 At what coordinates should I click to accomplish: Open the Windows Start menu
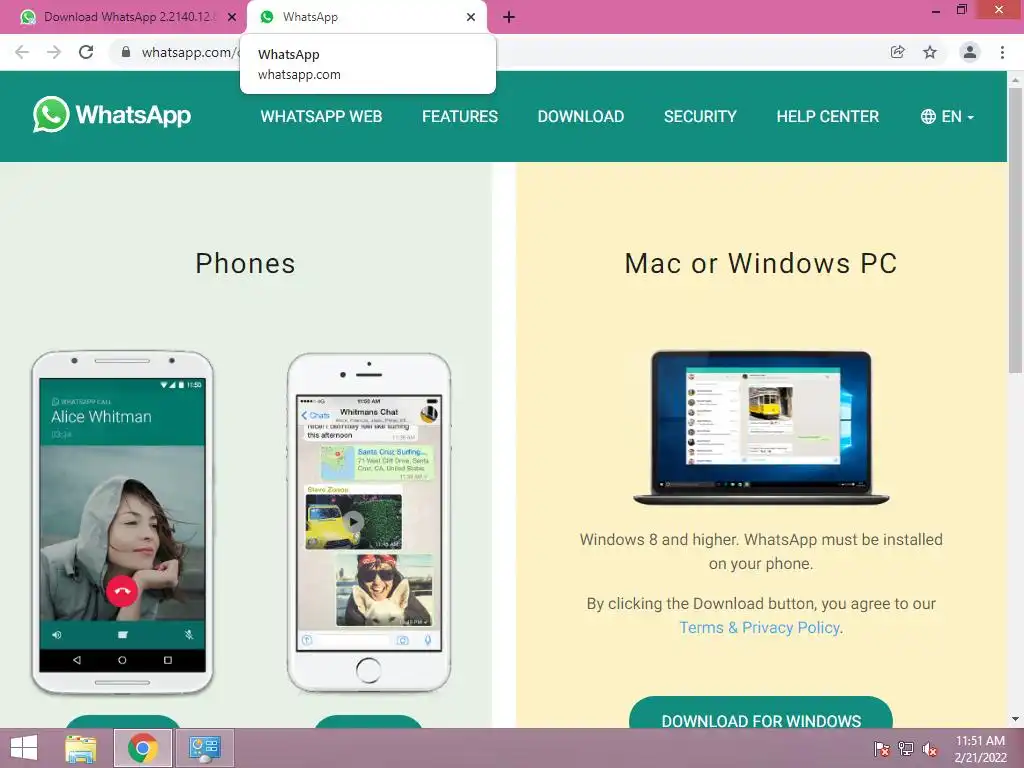coord(24,748)
